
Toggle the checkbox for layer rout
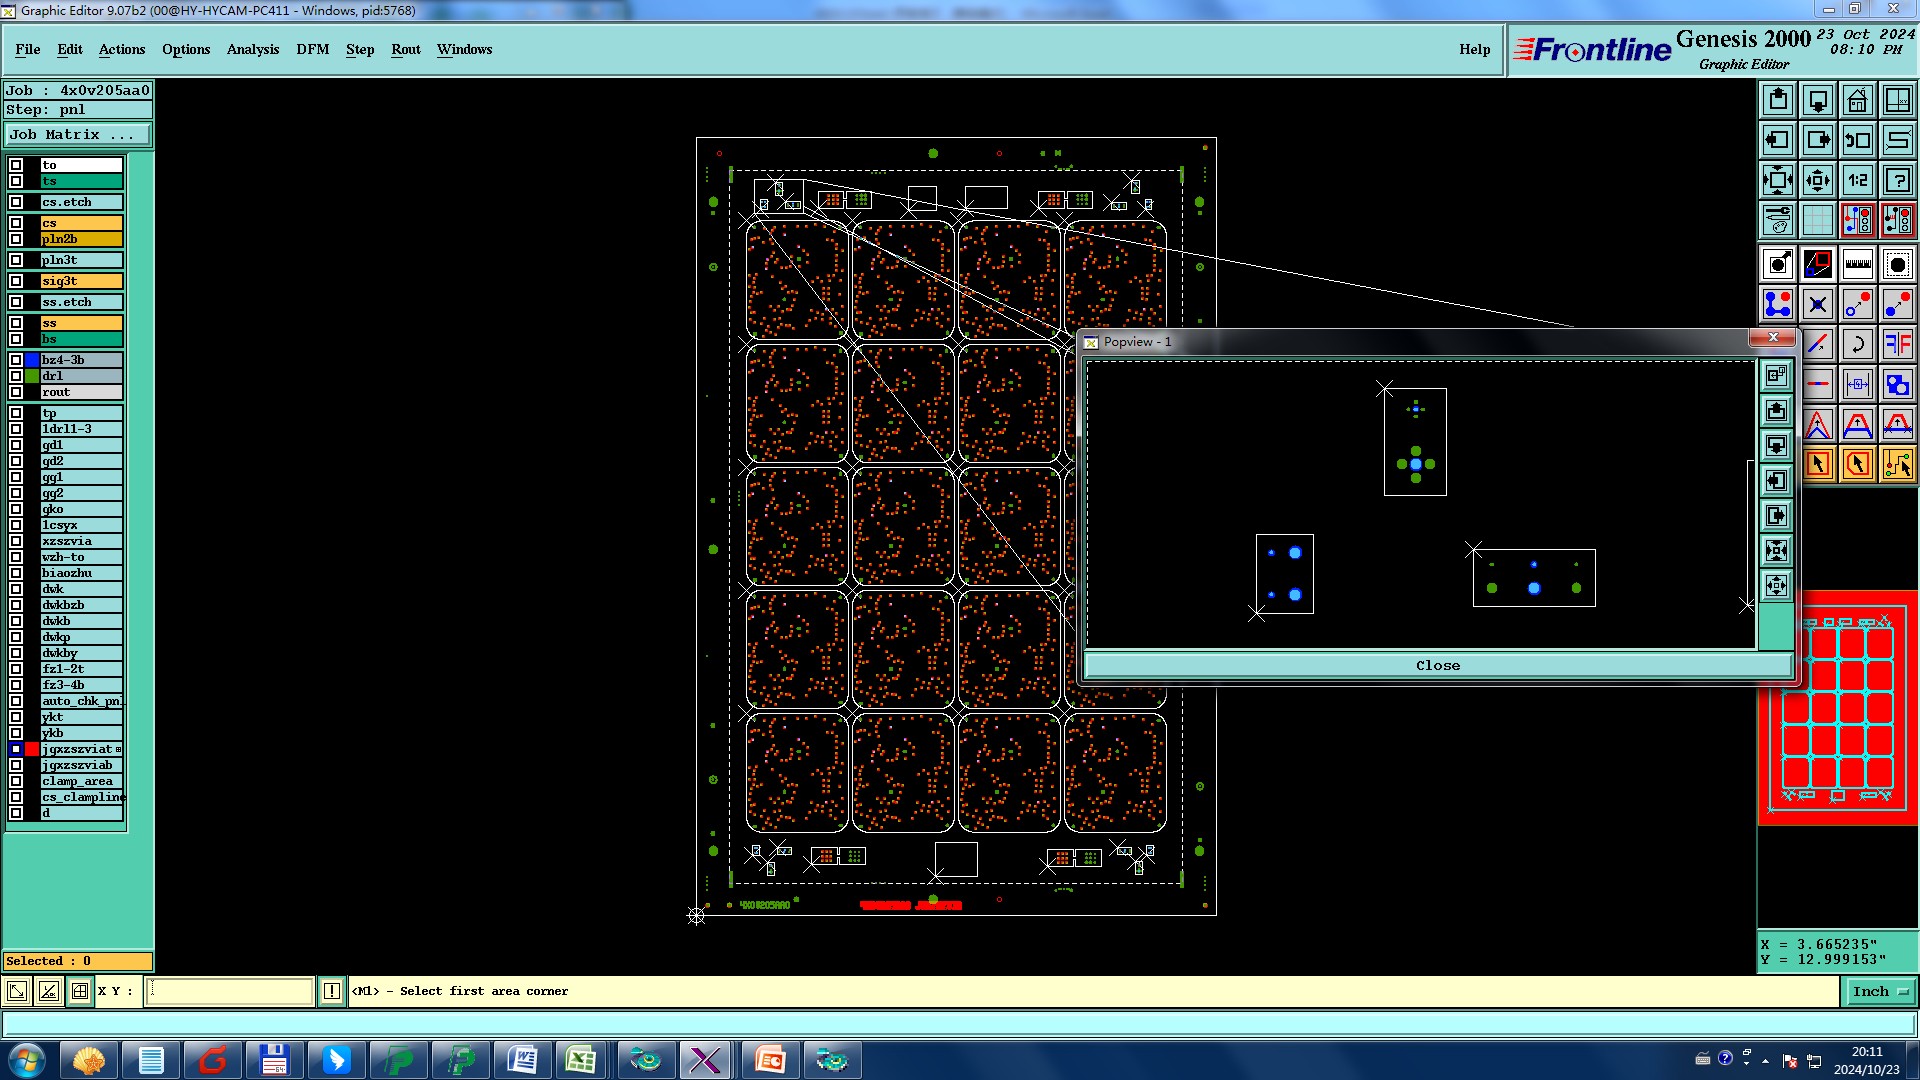(x=16, y=392)
